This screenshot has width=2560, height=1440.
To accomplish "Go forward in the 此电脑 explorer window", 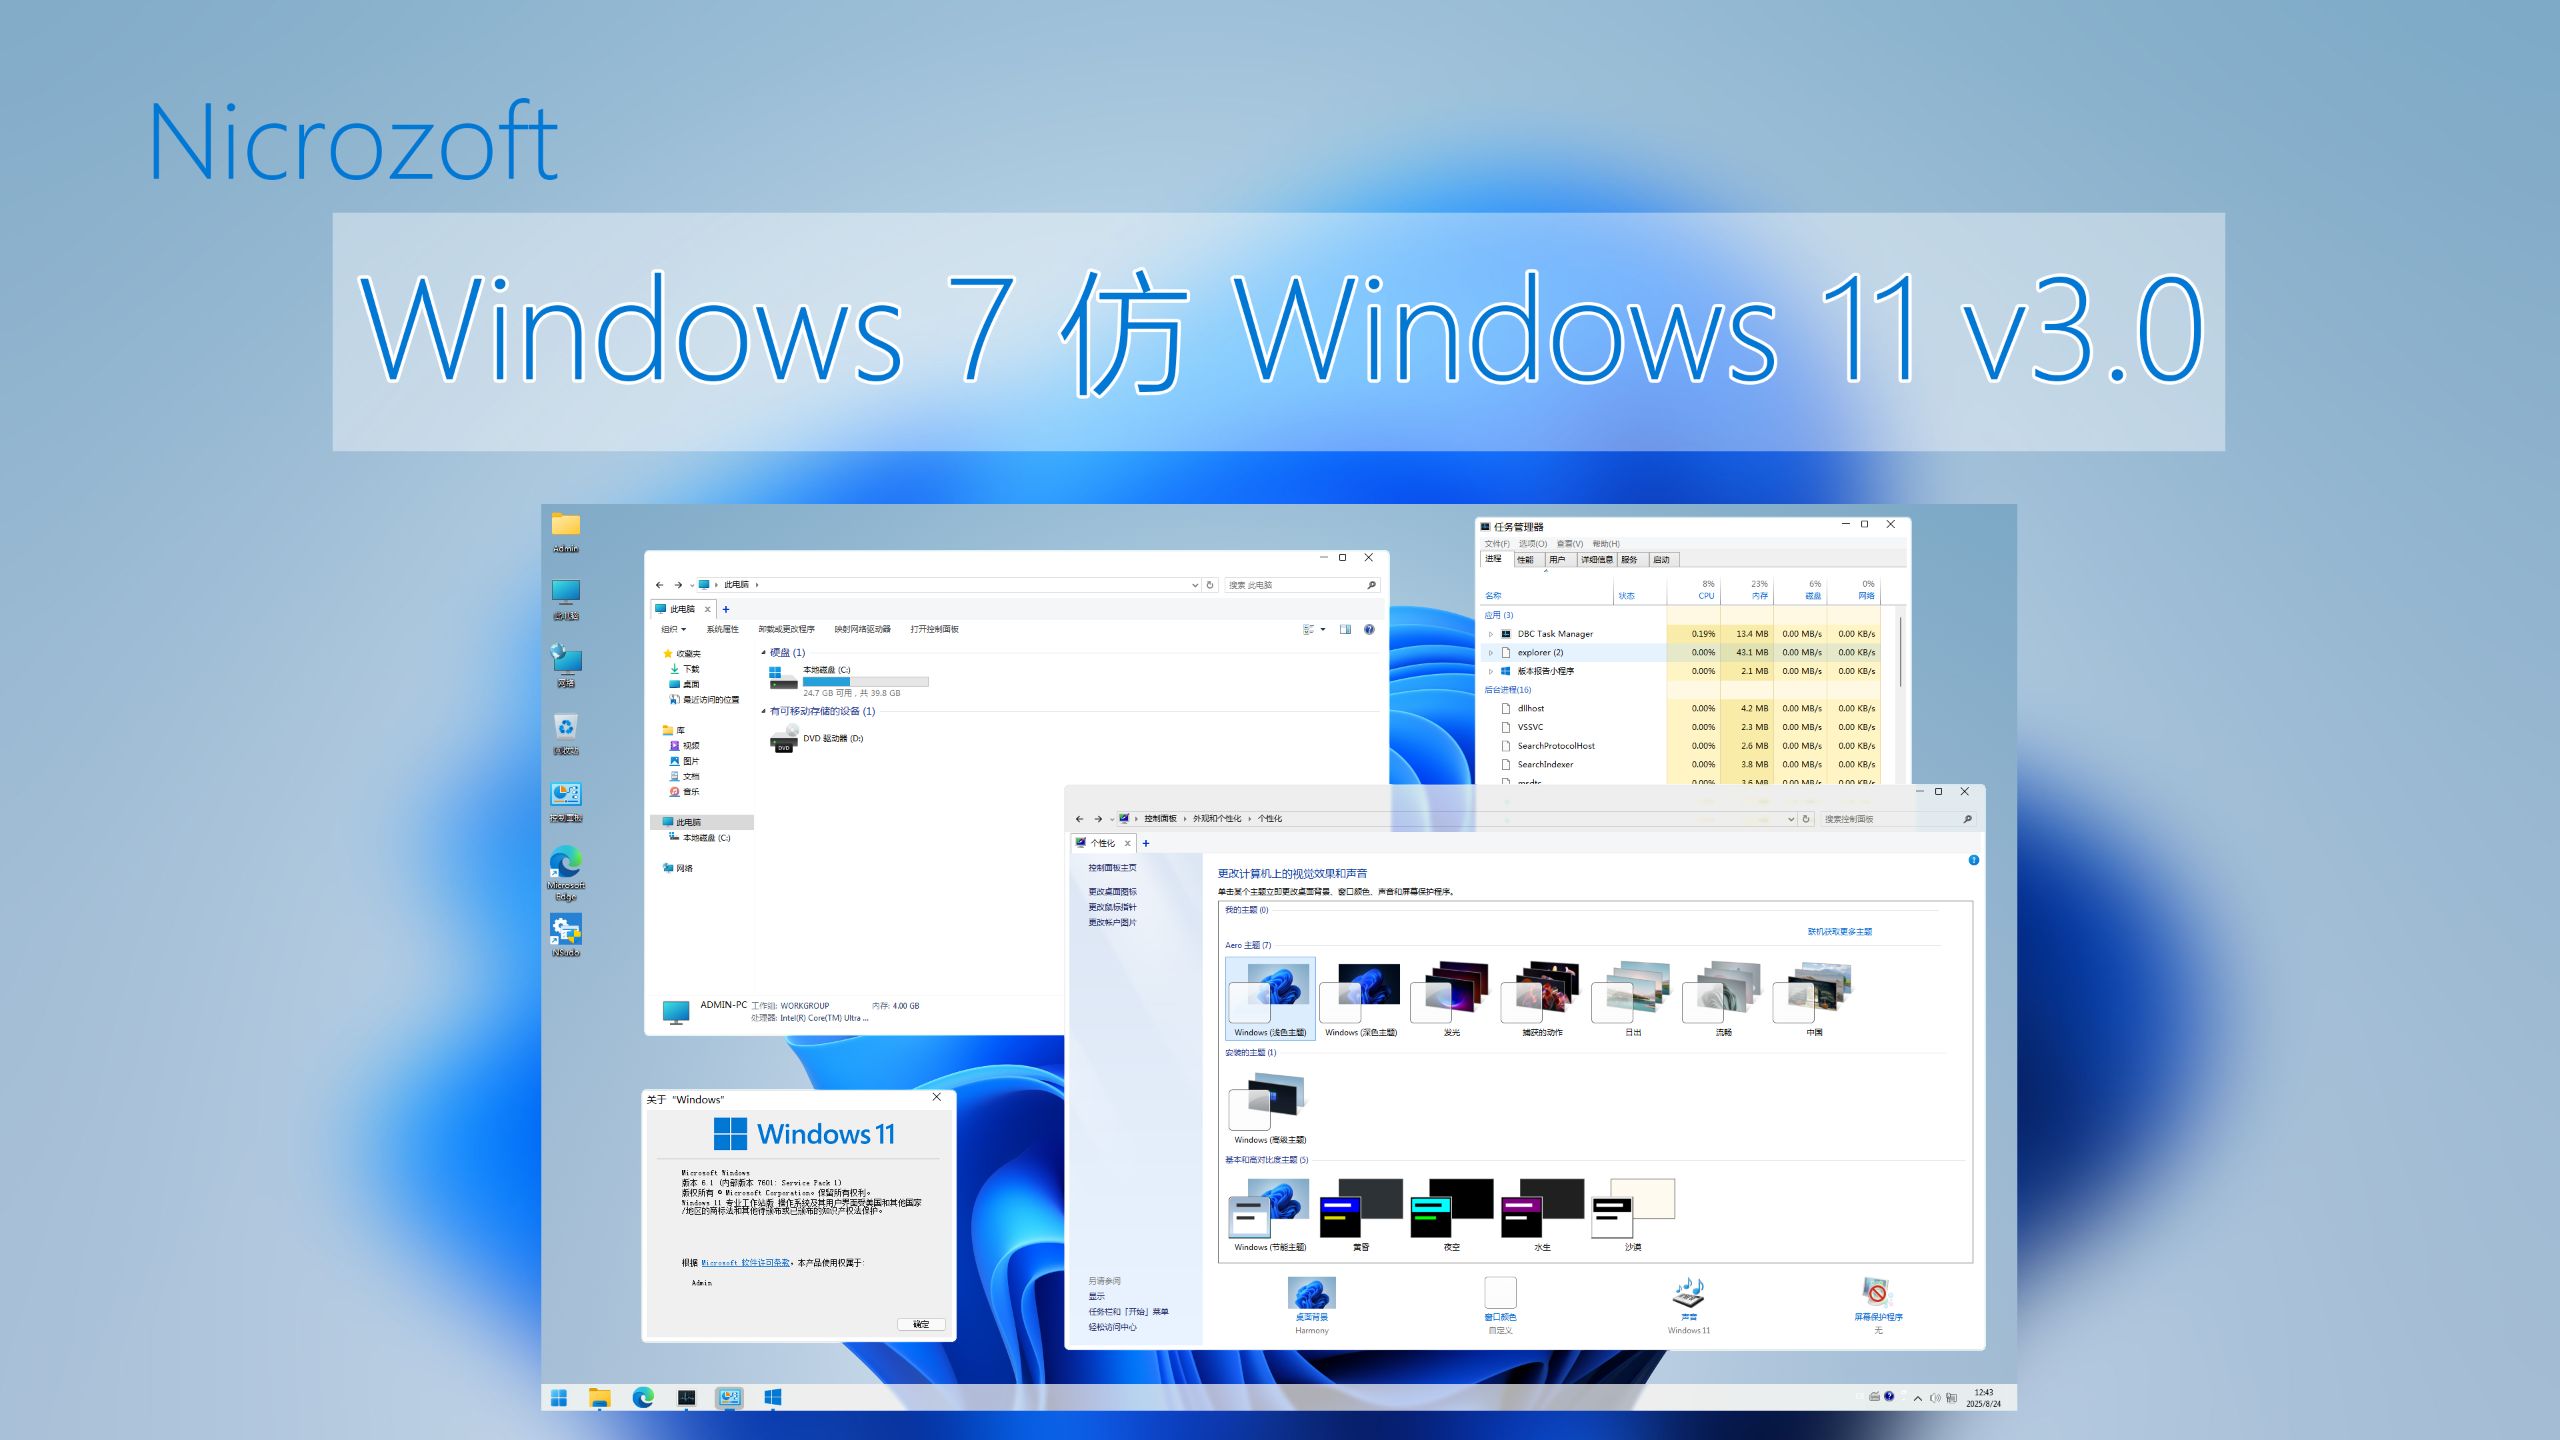I will click(677, 585).
